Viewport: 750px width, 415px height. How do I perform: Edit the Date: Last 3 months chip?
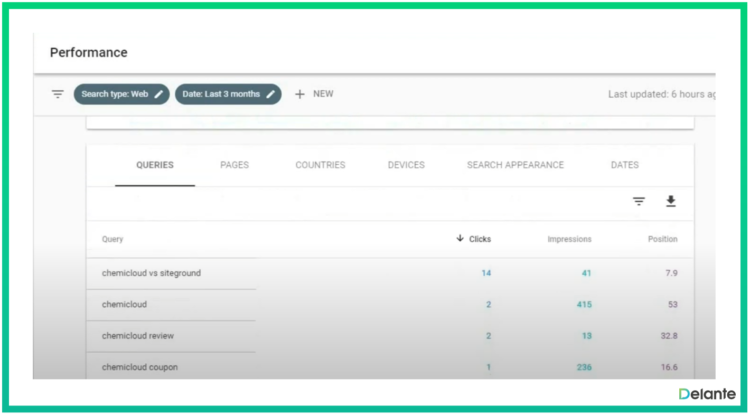click(228, 94)
